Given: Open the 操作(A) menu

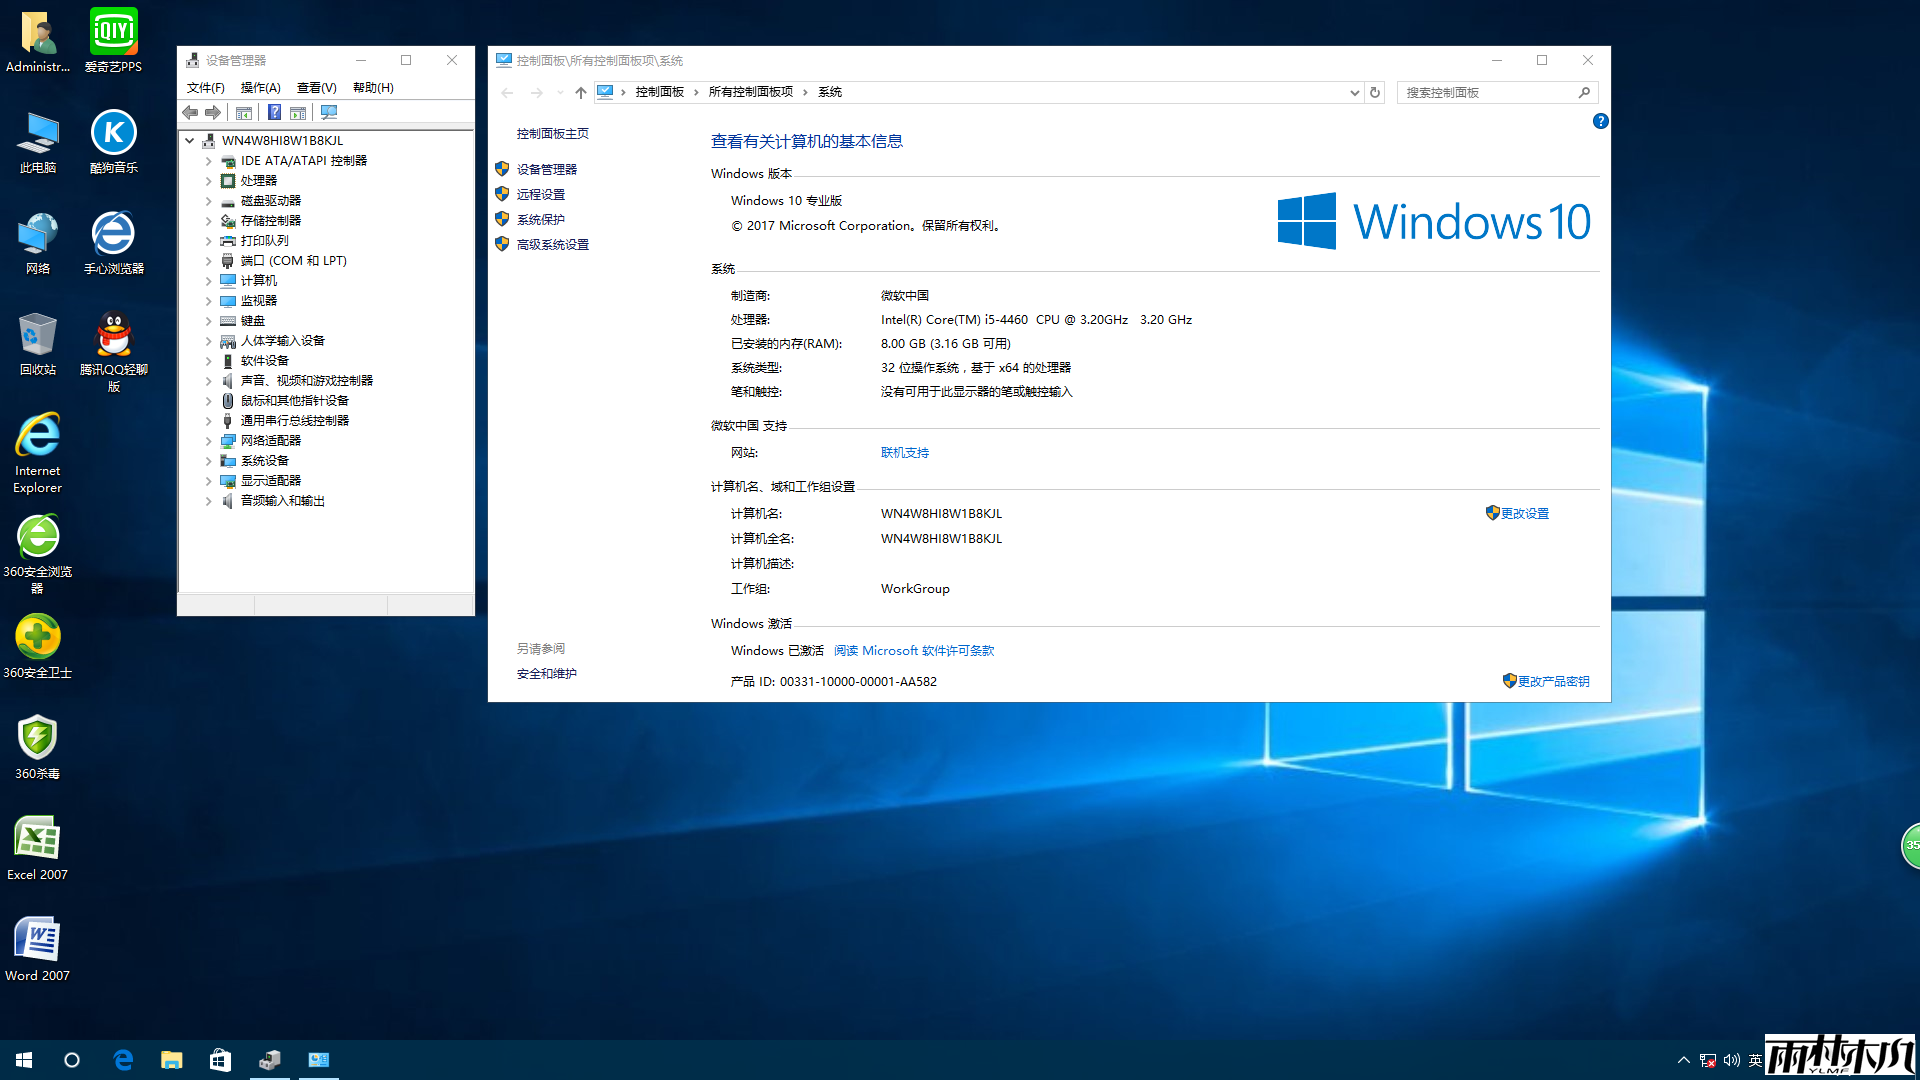Looking at the screenshot, I should 260,88.
